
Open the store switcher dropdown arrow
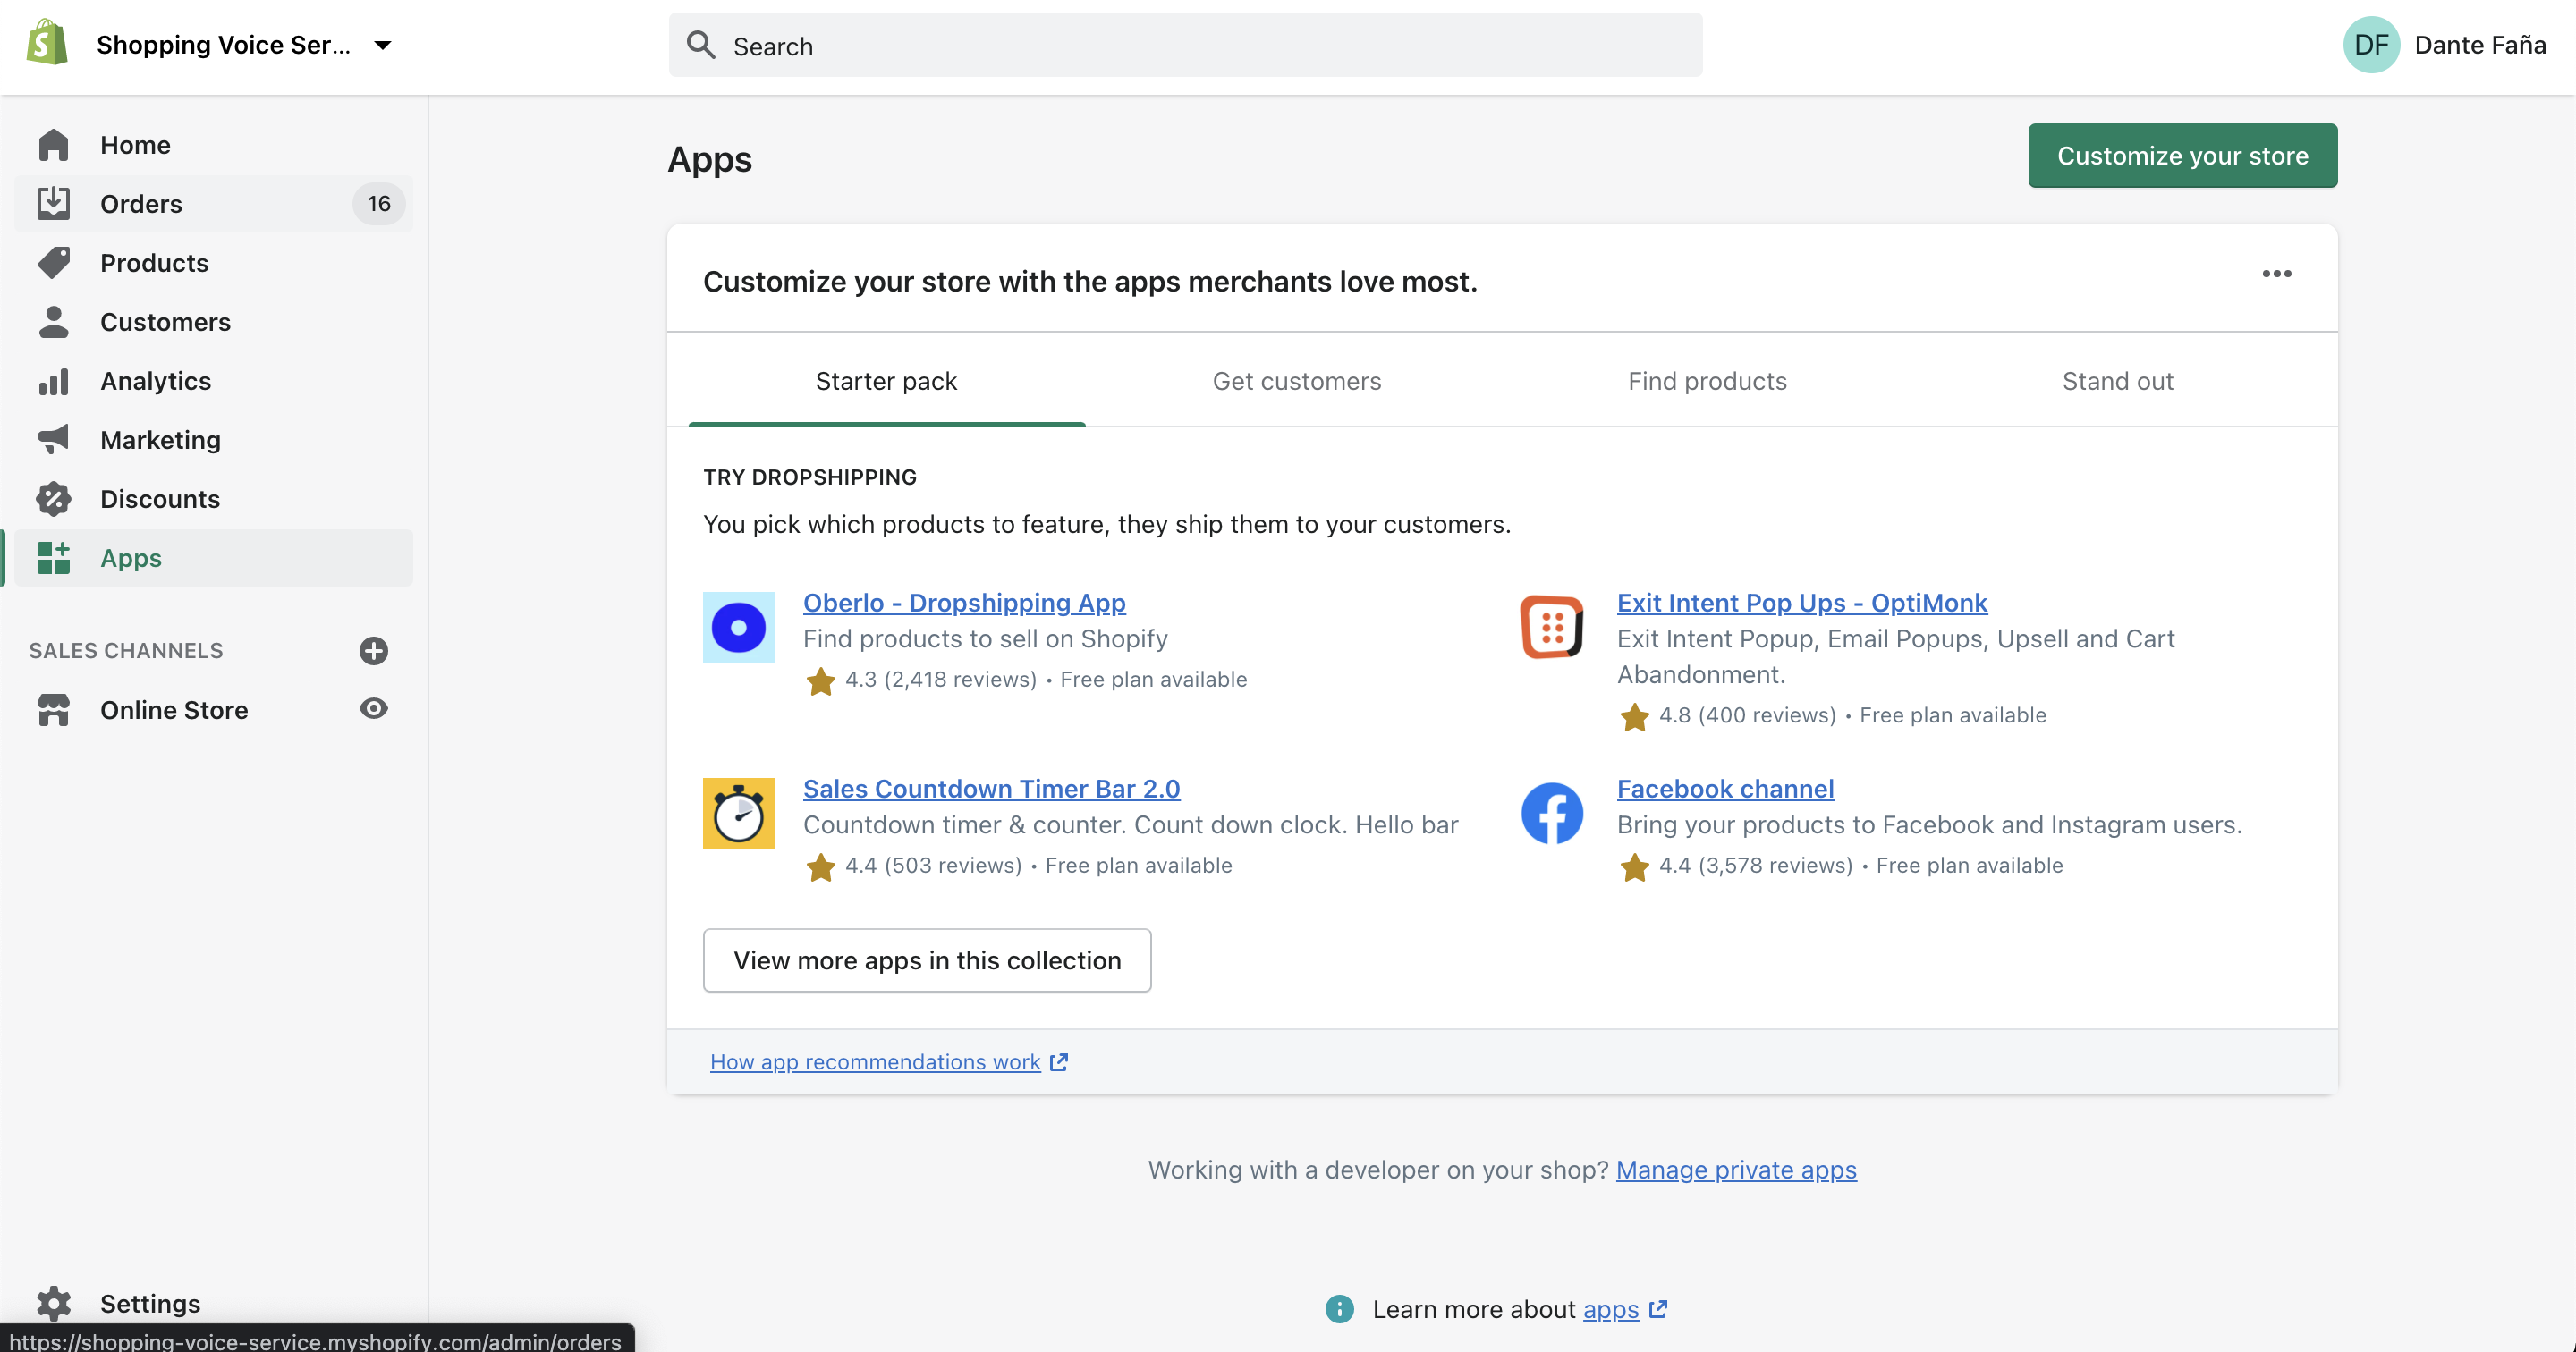pos(382,45)
